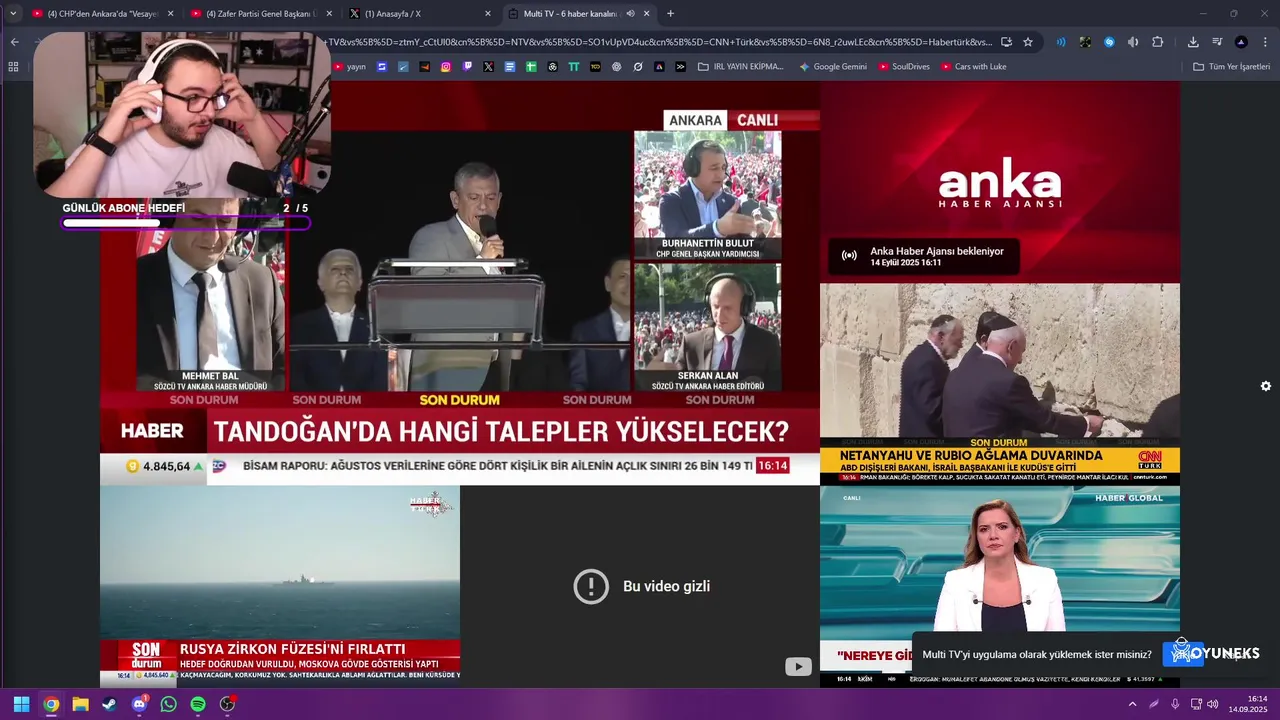Open the Windows Start menu
Viewport: 1280px width, 720px height.
point(21,704)
